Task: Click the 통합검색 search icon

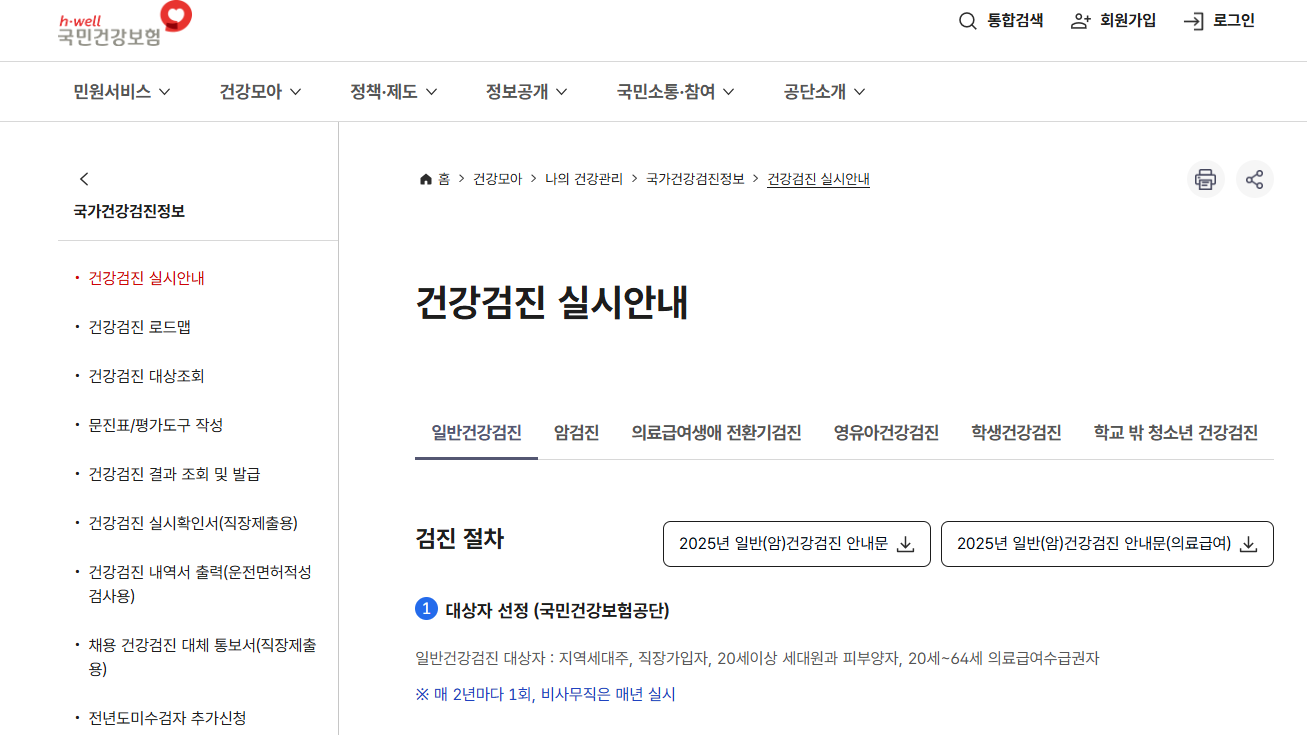Action: pos(966,20)
